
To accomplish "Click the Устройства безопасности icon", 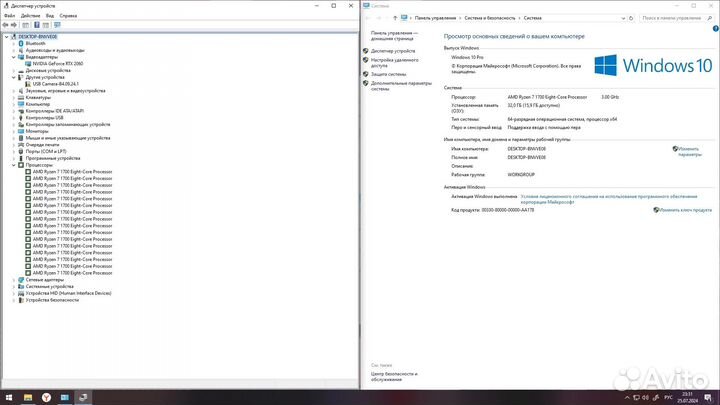I will pyautogui.click(x=21, y=300).
